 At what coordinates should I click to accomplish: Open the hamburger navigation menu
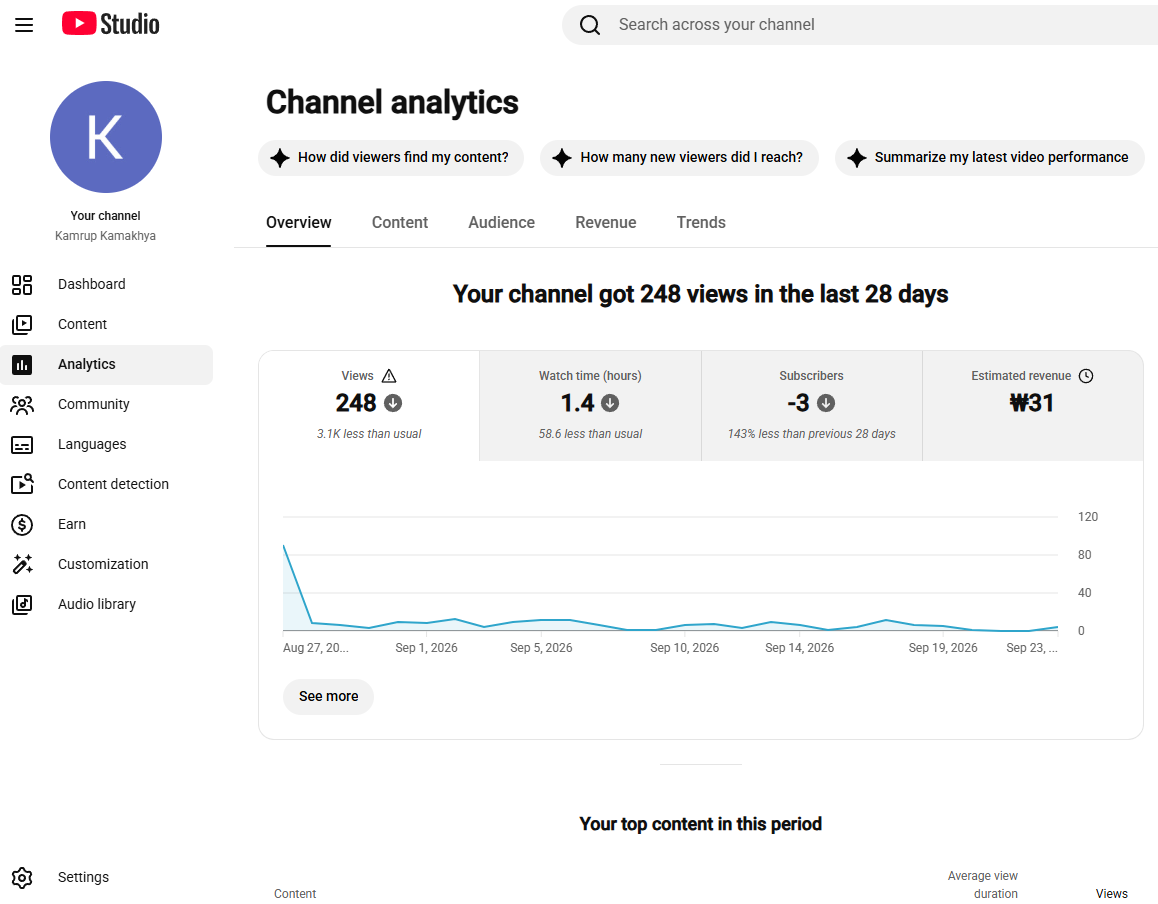(24, 24)
